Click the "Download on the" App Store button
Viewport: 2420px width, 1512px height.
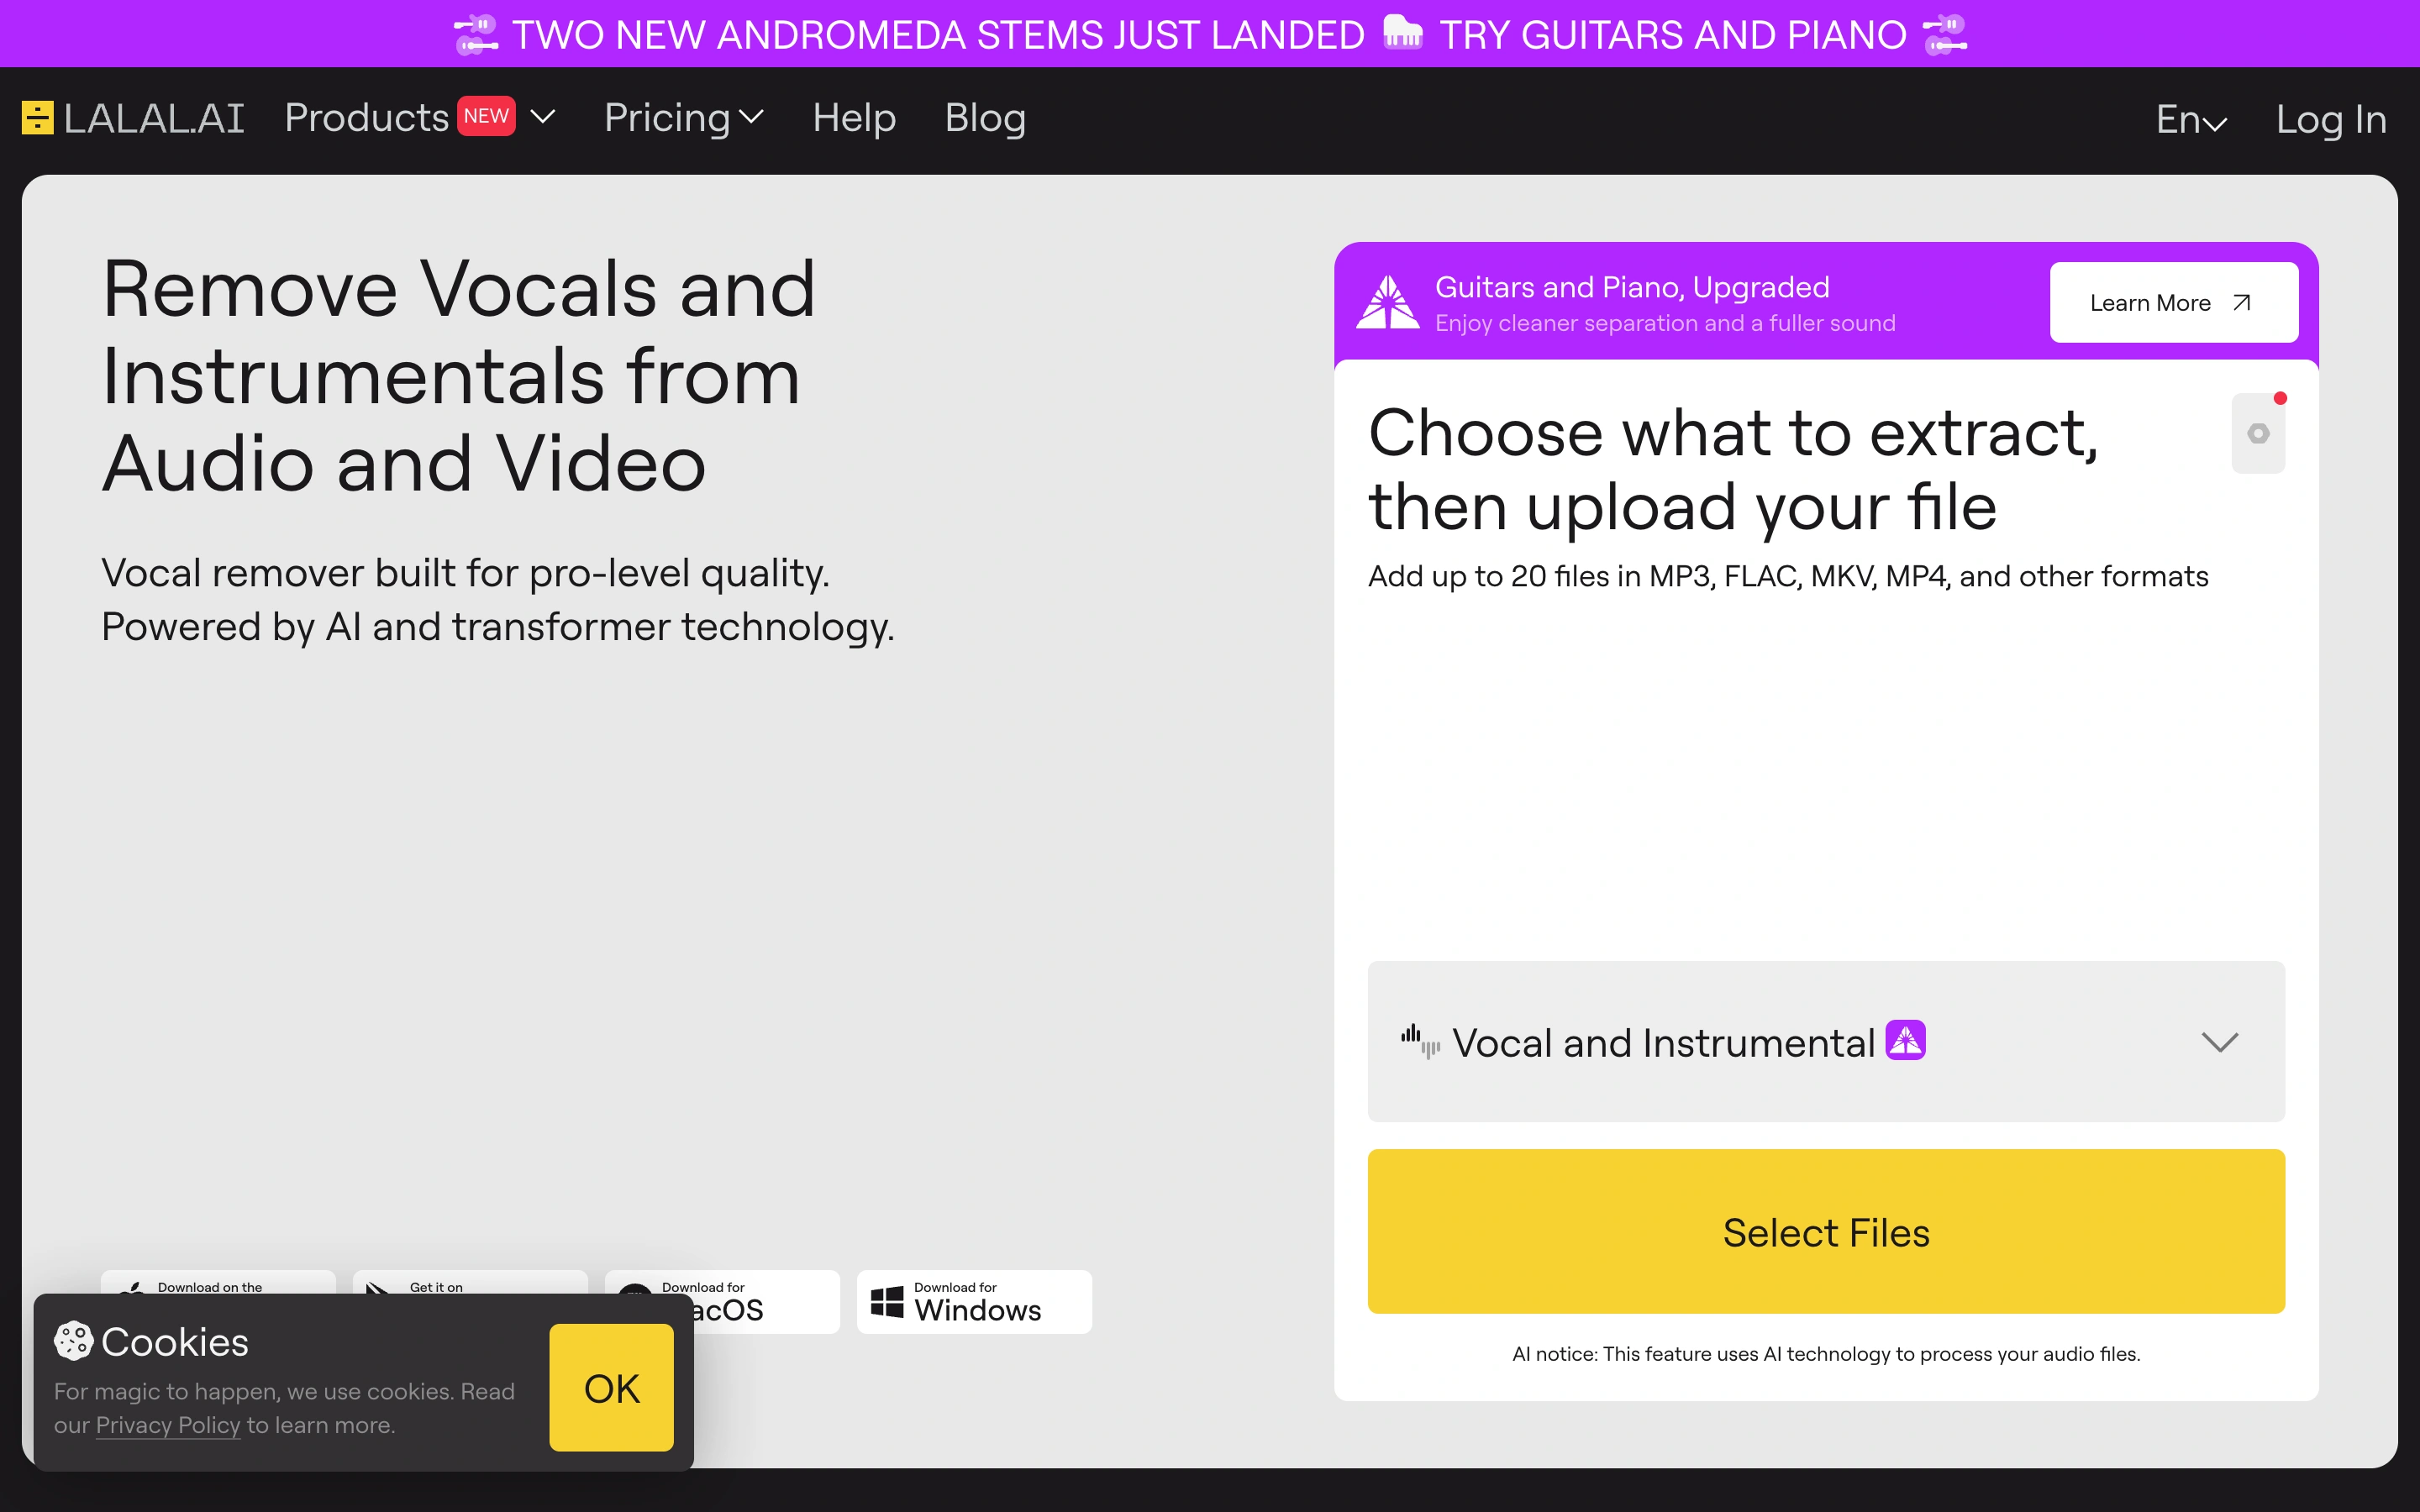click(218, 1282)
